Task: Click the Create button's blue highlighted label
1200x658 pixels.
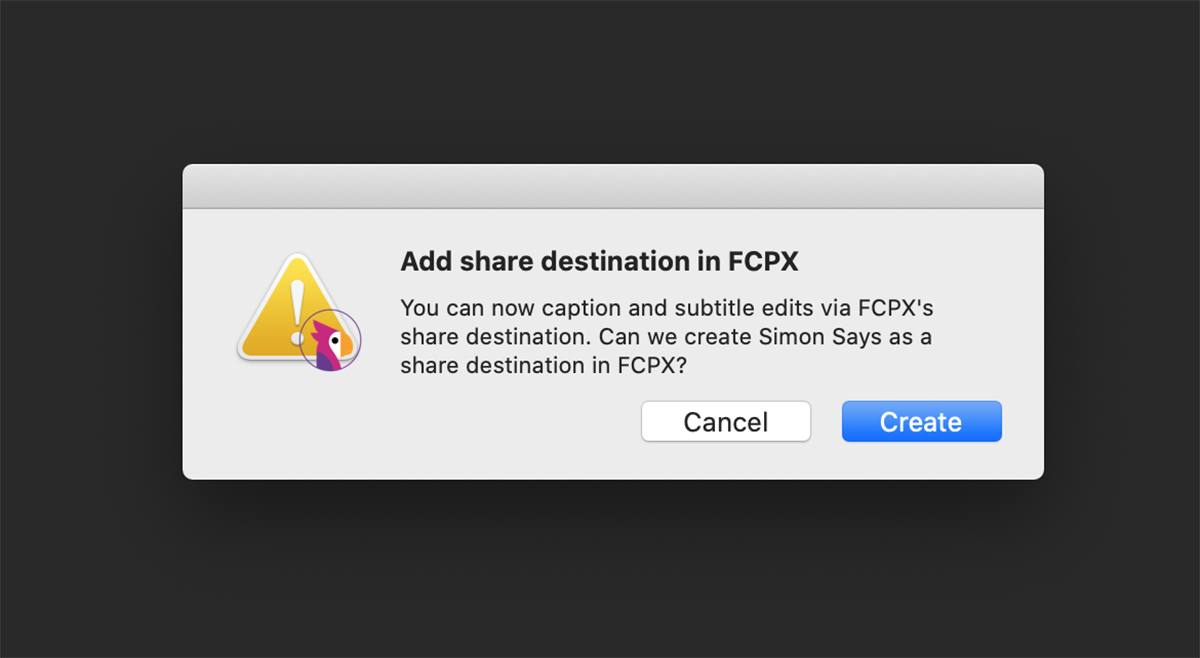Action: click(921, 421)
